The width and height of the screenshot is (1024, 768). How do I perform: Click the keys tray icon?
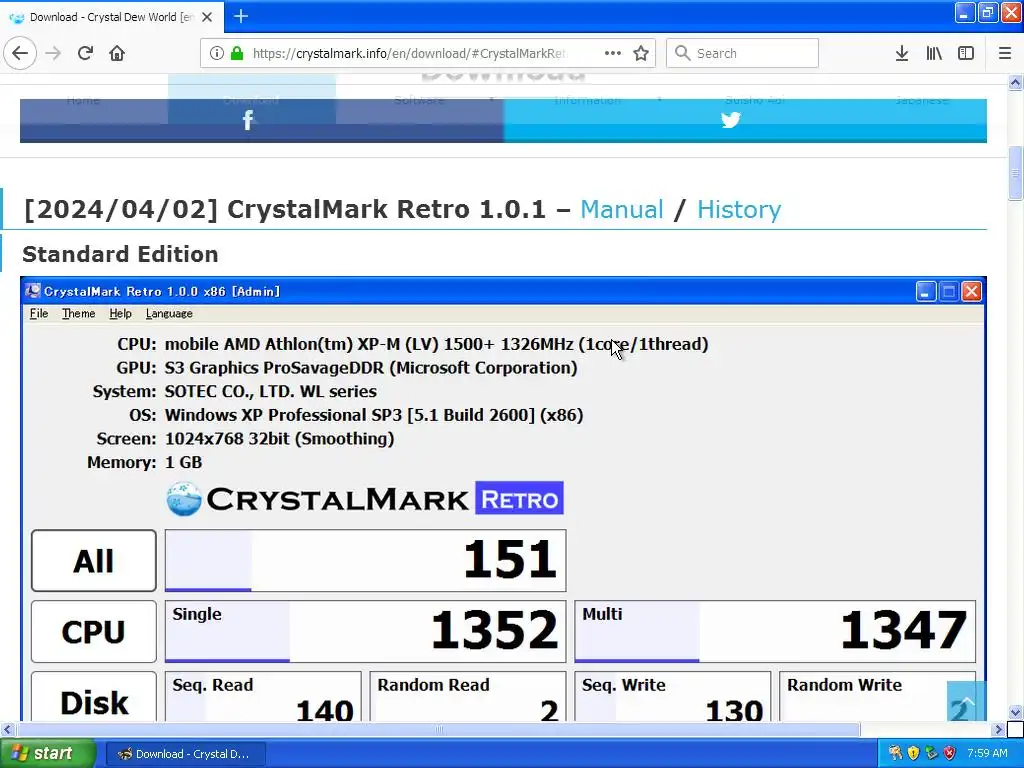[x=895, y=753]
